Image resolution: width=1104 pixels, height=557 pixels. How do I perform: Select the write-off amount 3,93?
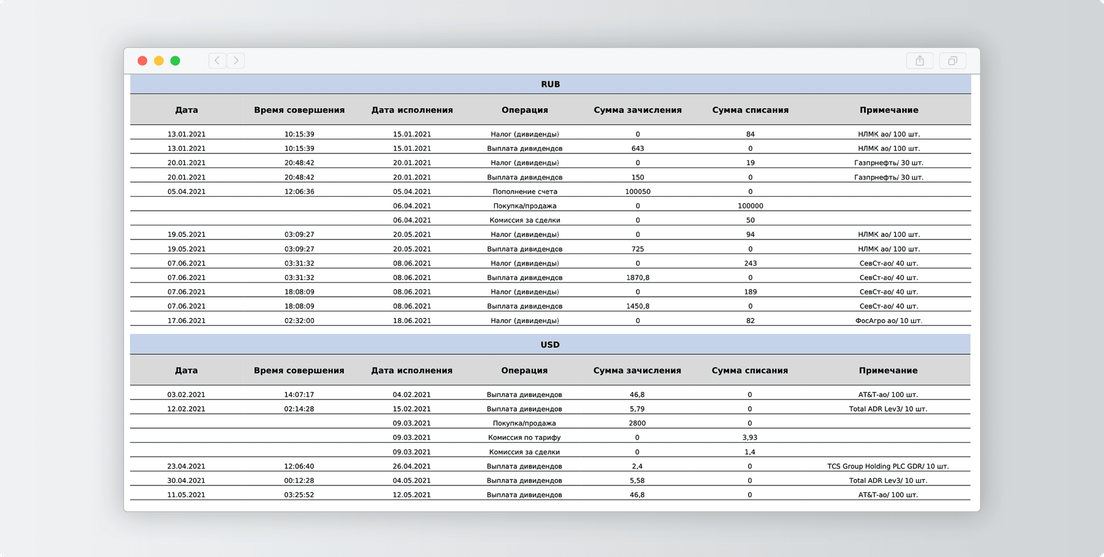tap(750, 437)
